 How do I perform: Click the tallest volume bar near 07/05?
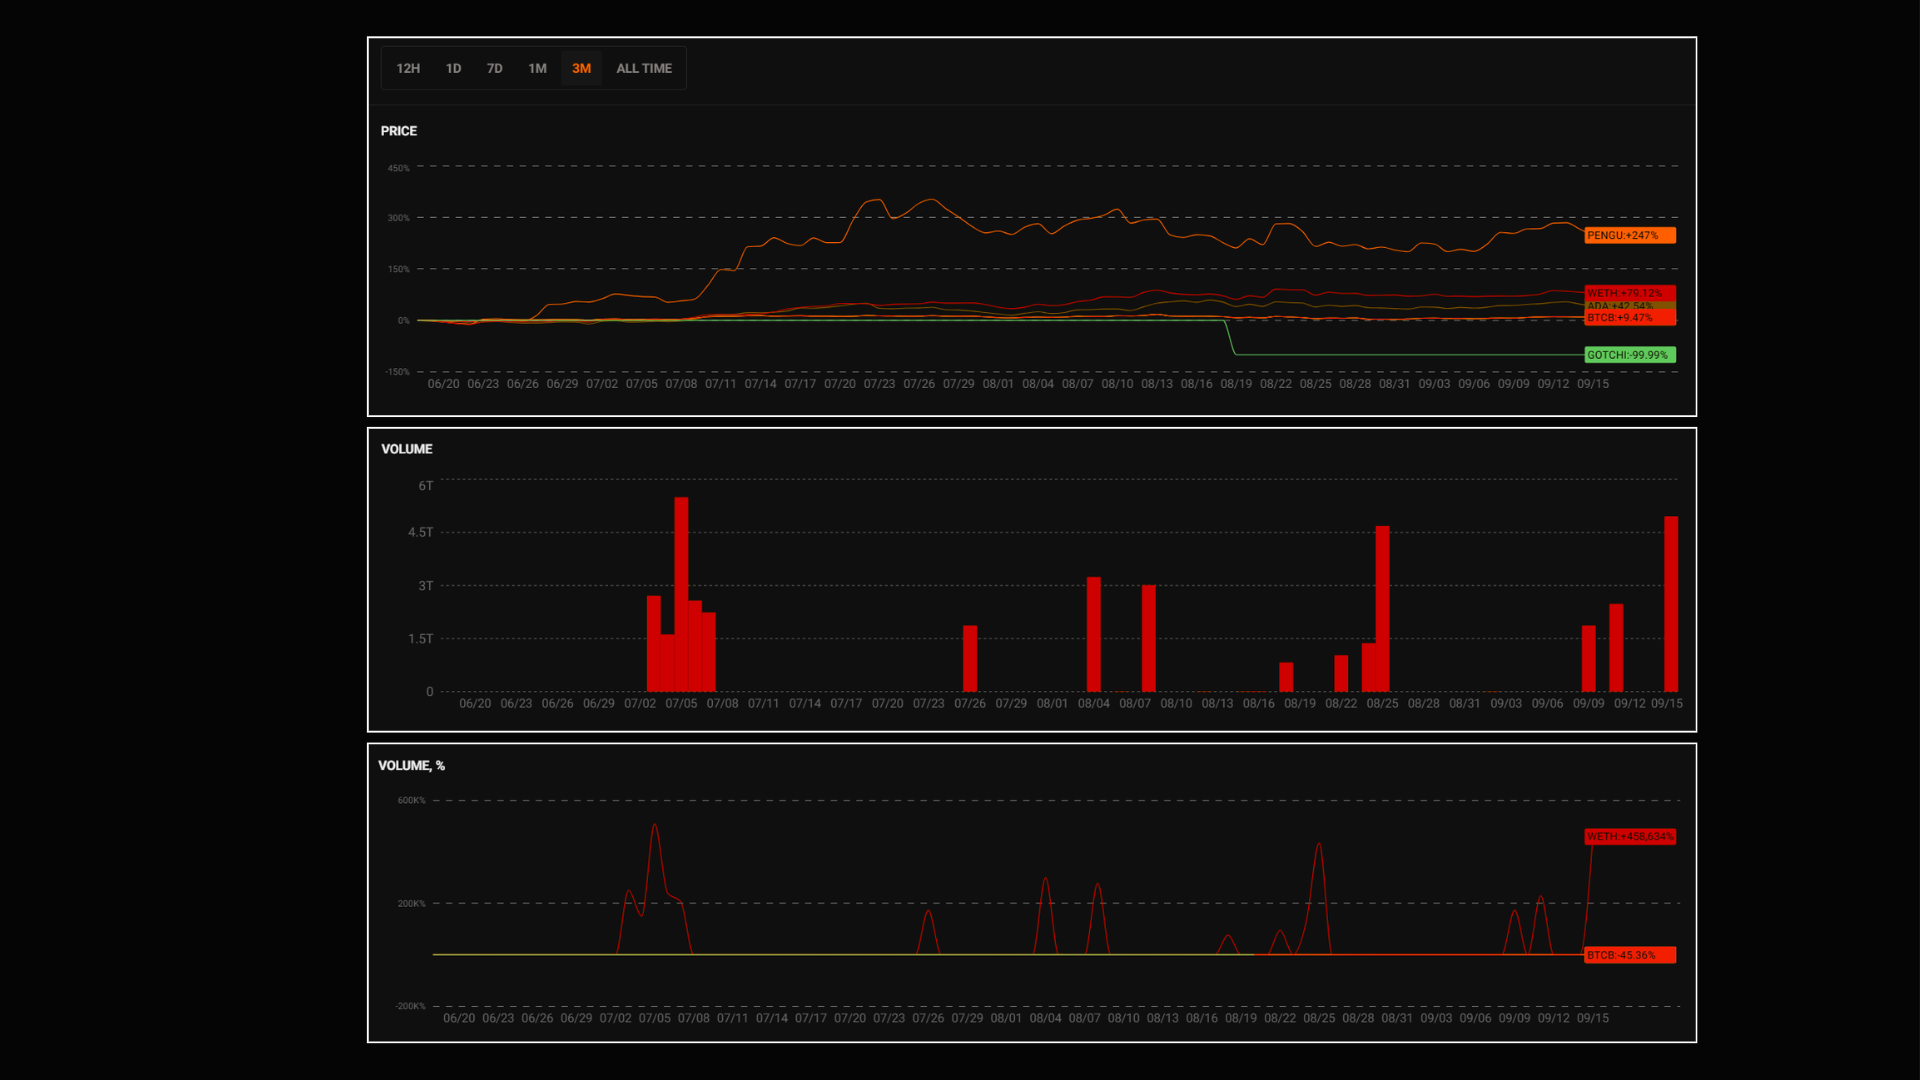681,594
